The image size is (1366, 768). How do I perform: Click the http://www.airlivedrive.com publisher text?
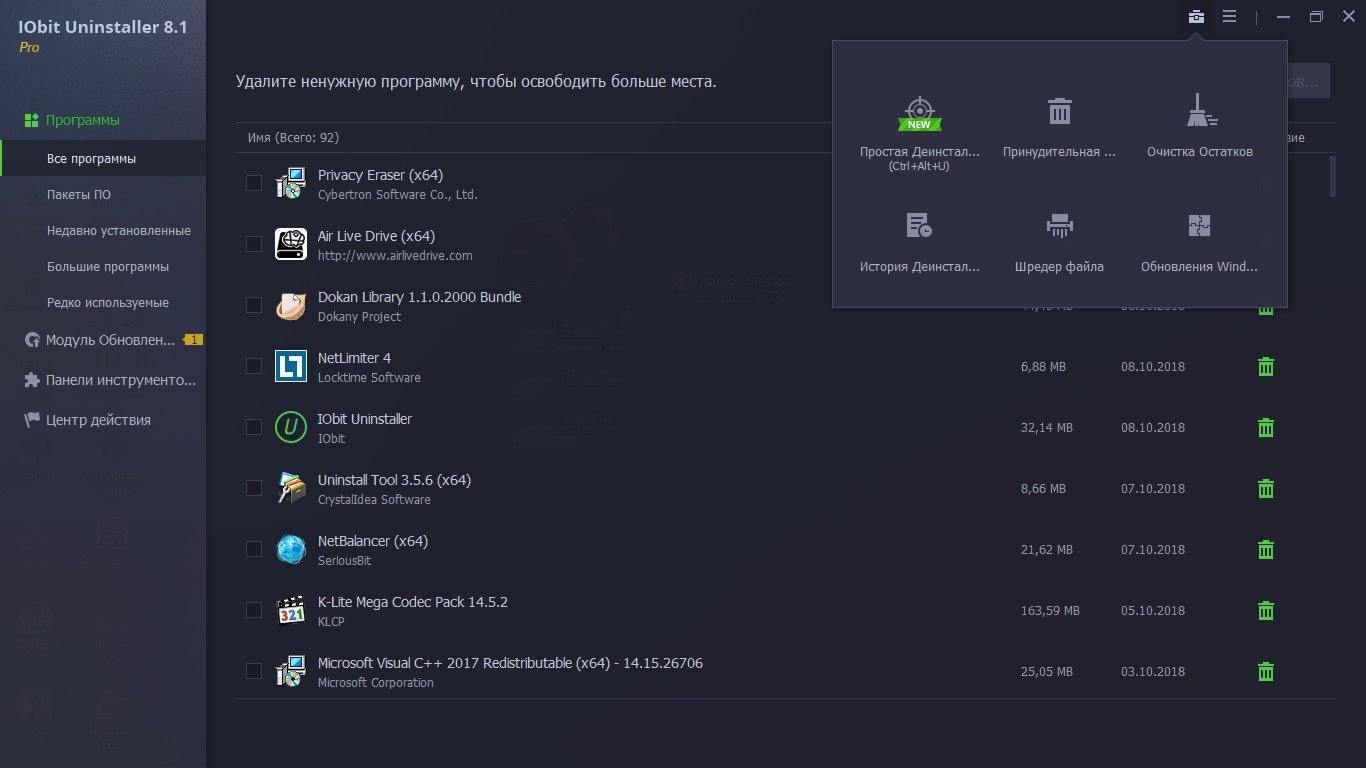pyautogui.click(x=395, y=256)
